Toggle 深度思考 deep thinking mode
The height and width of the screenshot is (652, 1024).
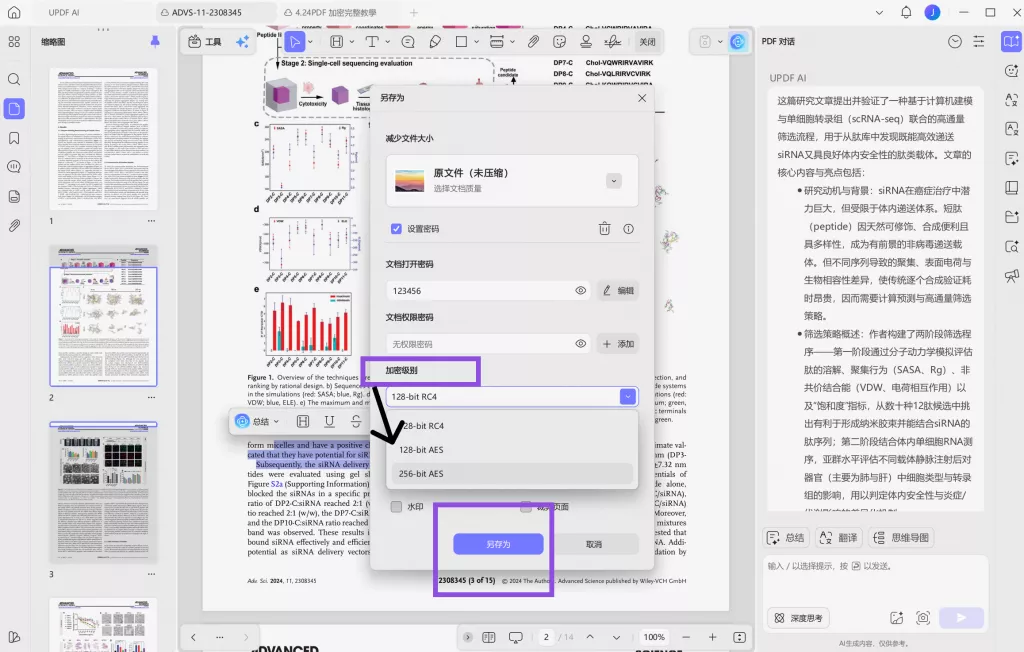tap(798, 617)
